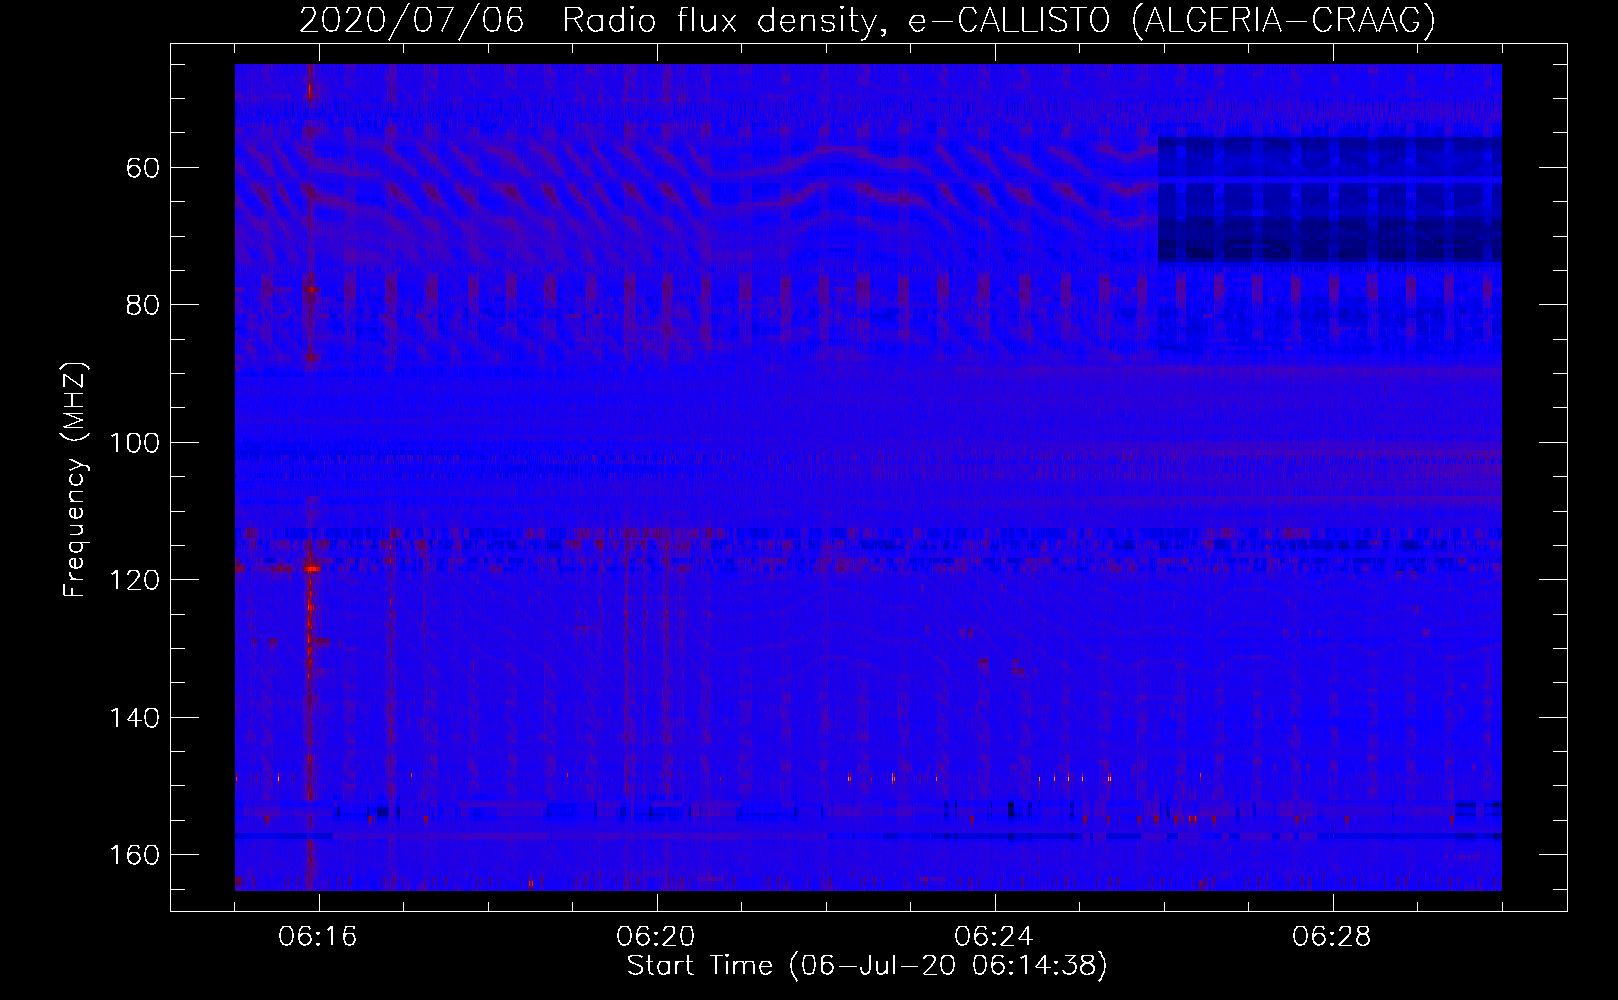
Task: Click the 60 frequency tick label
Action: pyautogui.click(x=143, y=167)
